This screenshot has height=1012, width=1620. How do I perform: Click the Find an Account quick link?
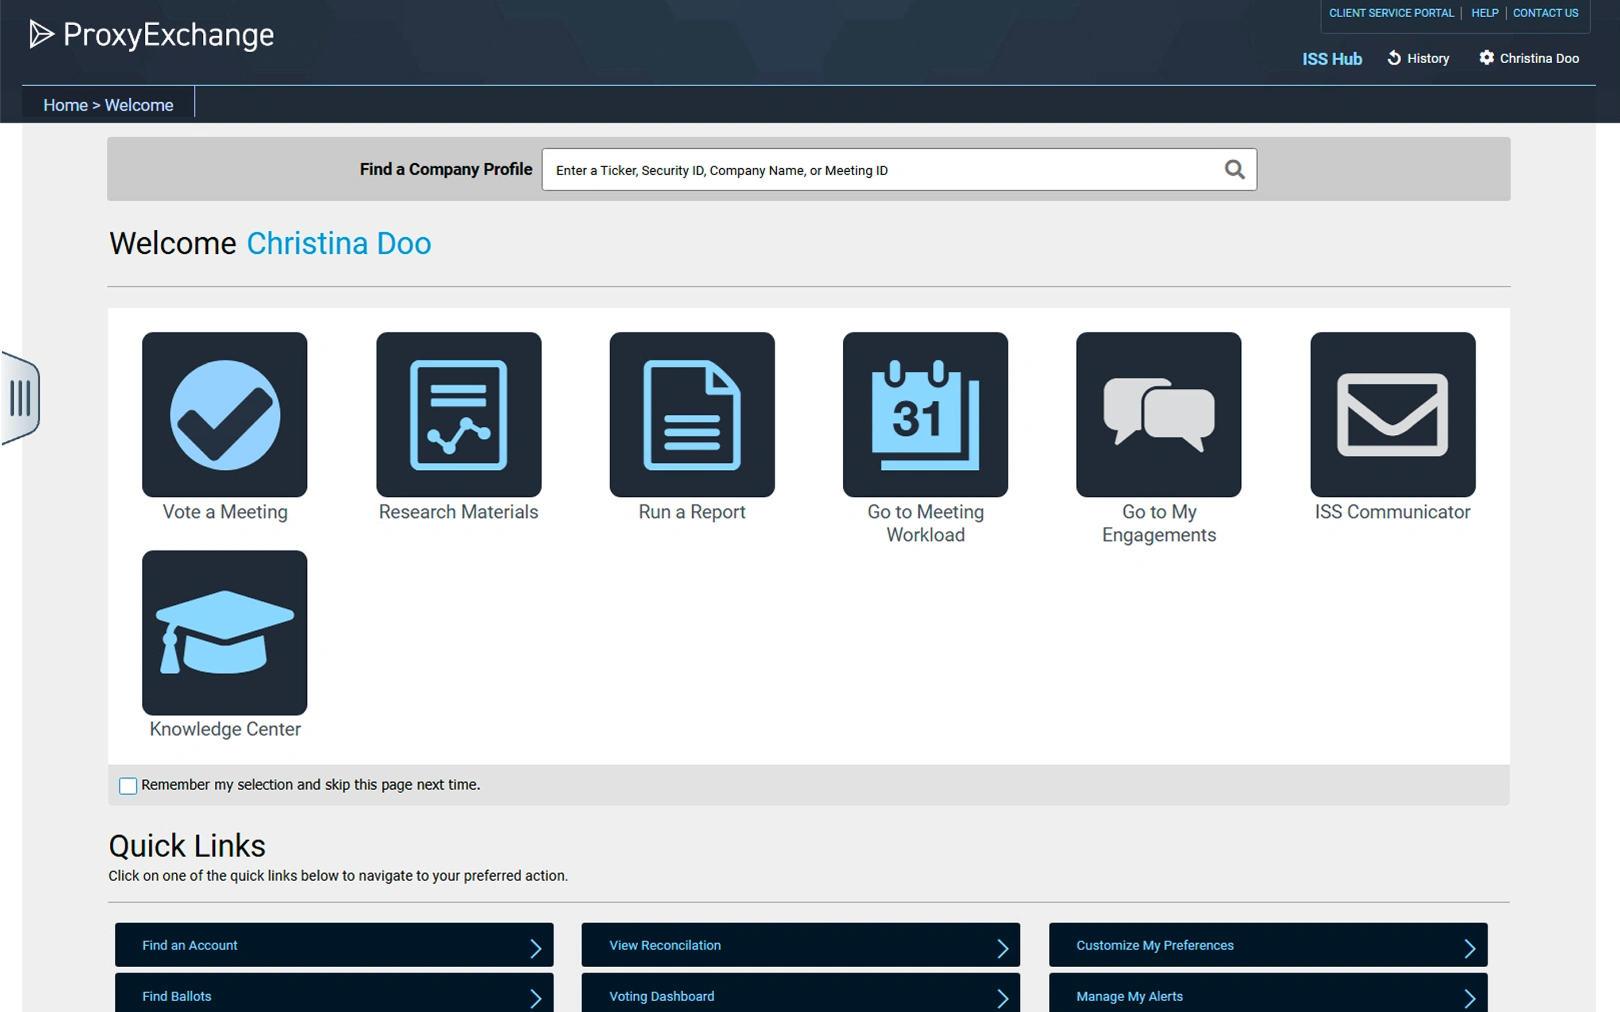pos(334,945)
